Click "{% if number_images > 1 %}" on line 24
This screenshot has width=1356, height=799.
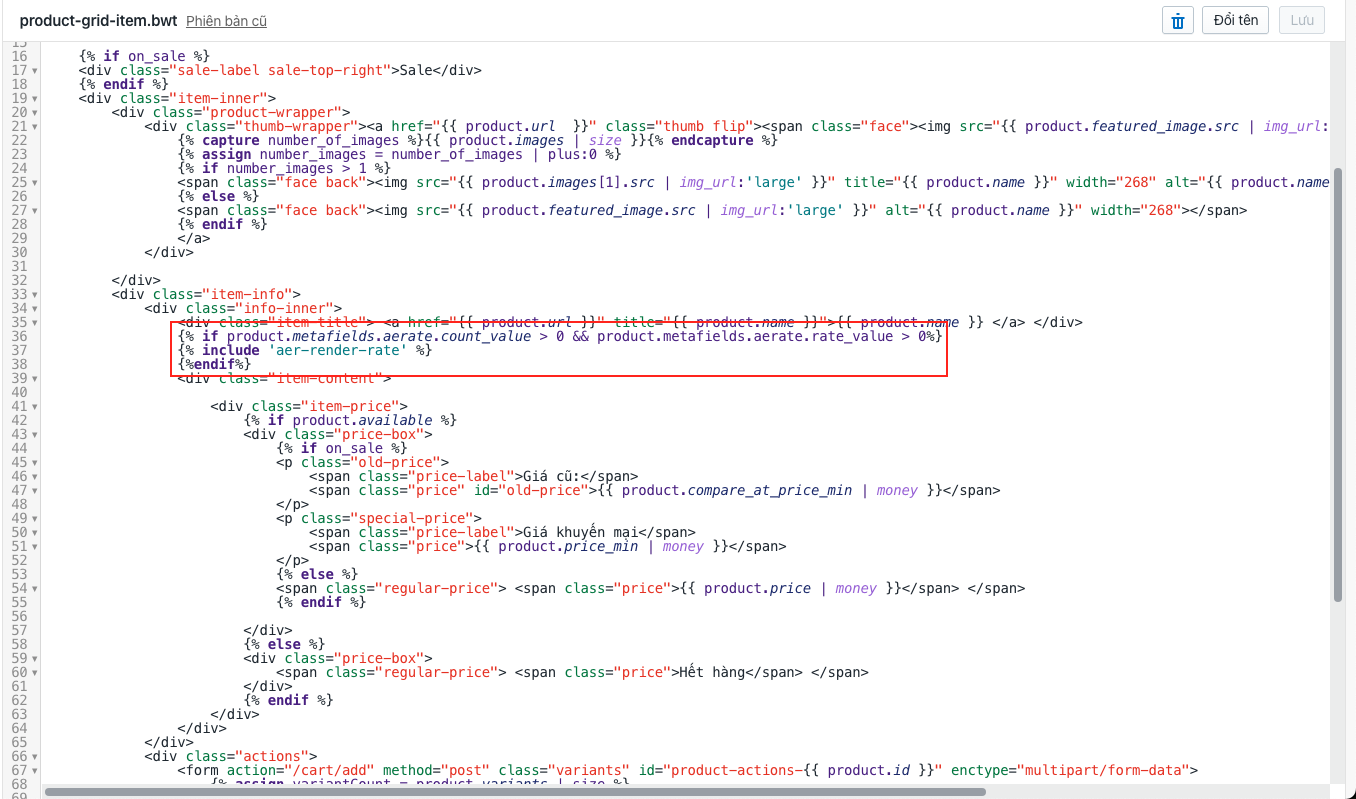(284, 168)
